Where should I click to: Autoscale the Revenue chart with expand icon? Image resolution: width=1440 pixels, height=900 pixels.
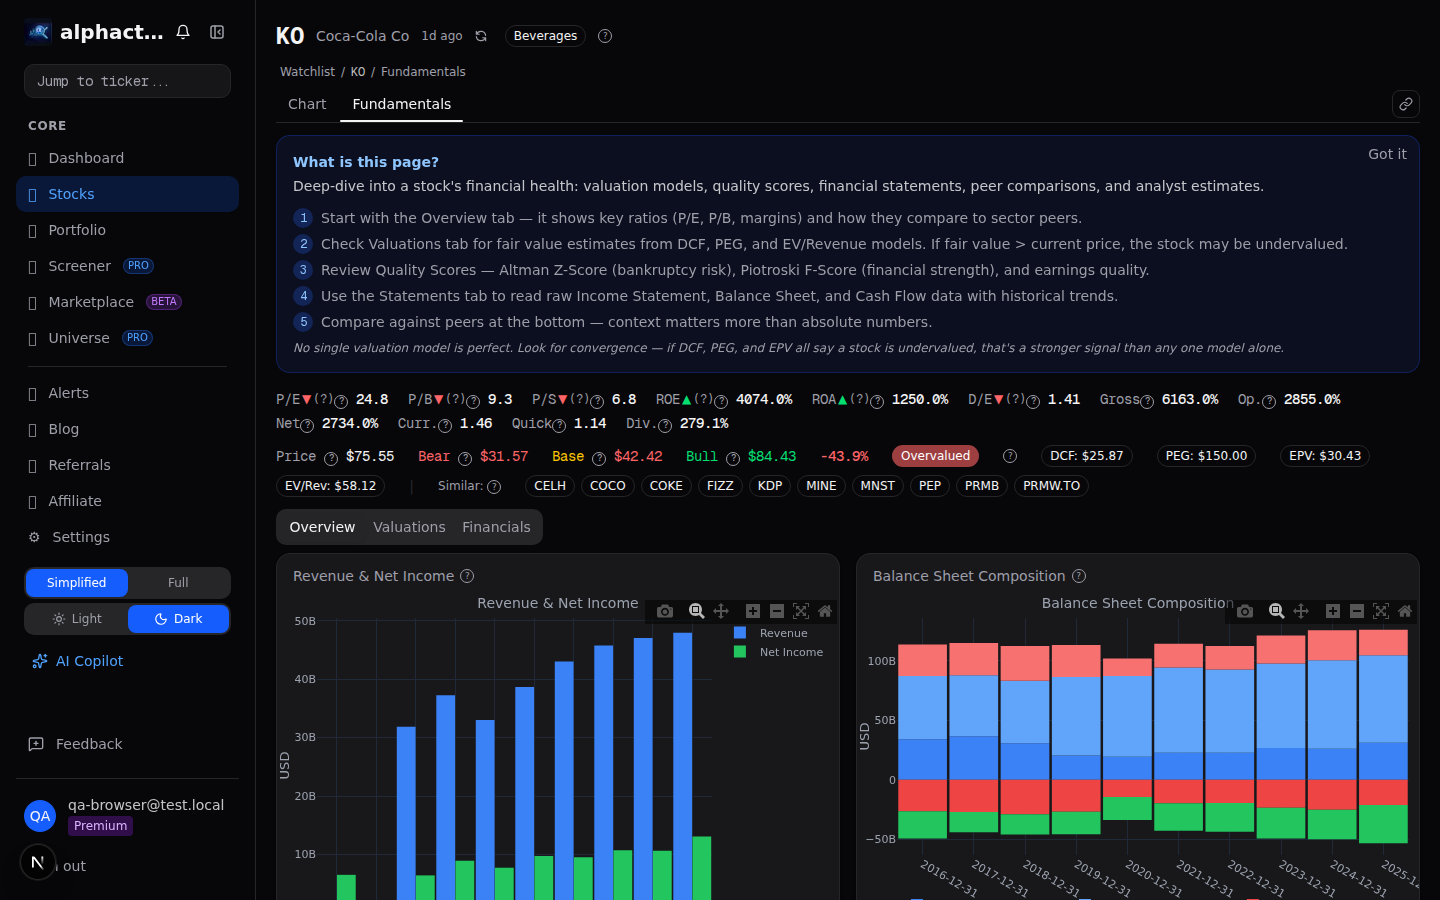[801, 611]
